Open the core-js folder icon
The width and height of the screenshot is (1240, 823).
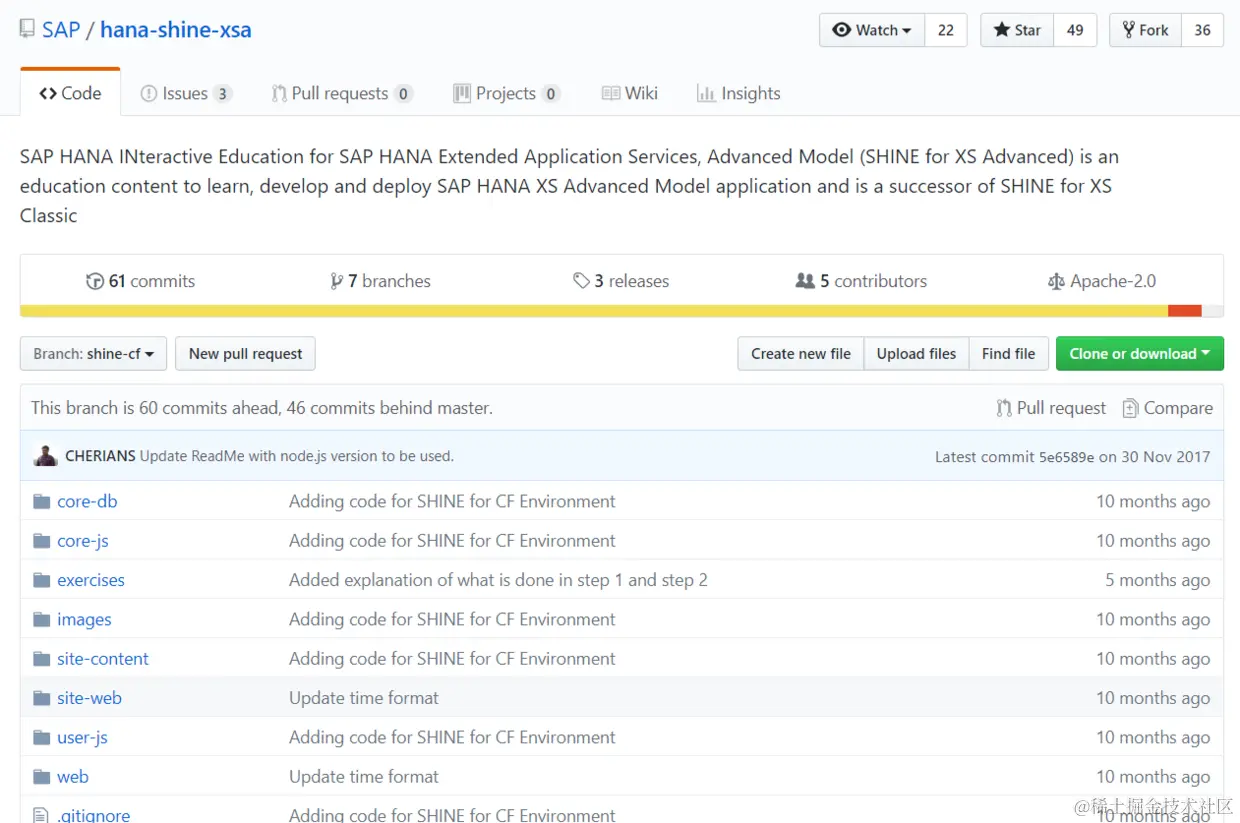[x=41, y=541]
